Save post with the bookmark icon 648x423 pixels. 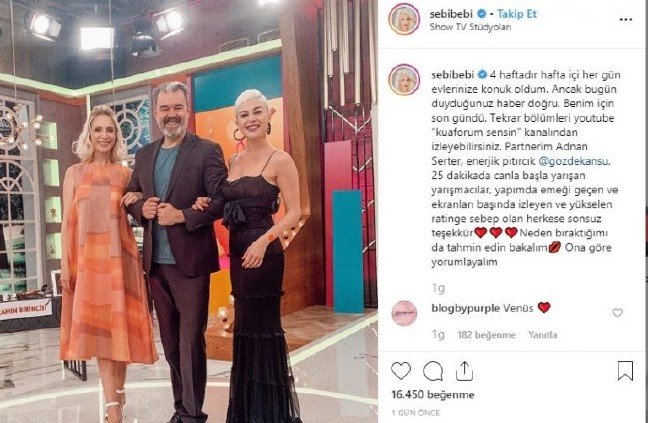[x=625, y=371]
